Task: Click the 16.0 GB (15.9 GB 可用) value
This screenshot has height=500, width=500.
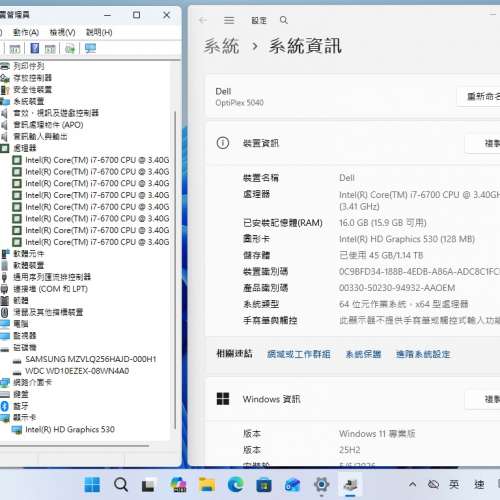Action: tap(383, 223)
